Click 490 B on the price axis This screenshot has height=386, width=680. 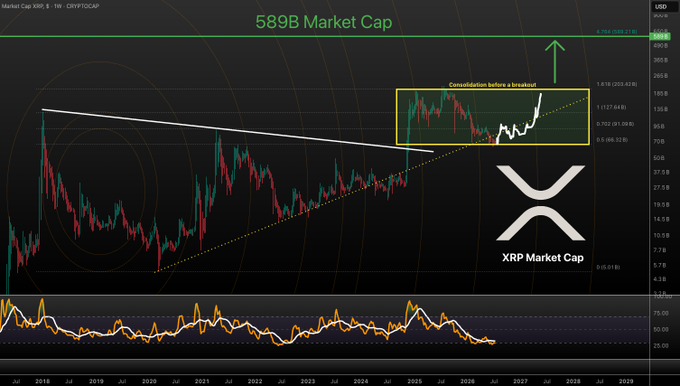660,46
